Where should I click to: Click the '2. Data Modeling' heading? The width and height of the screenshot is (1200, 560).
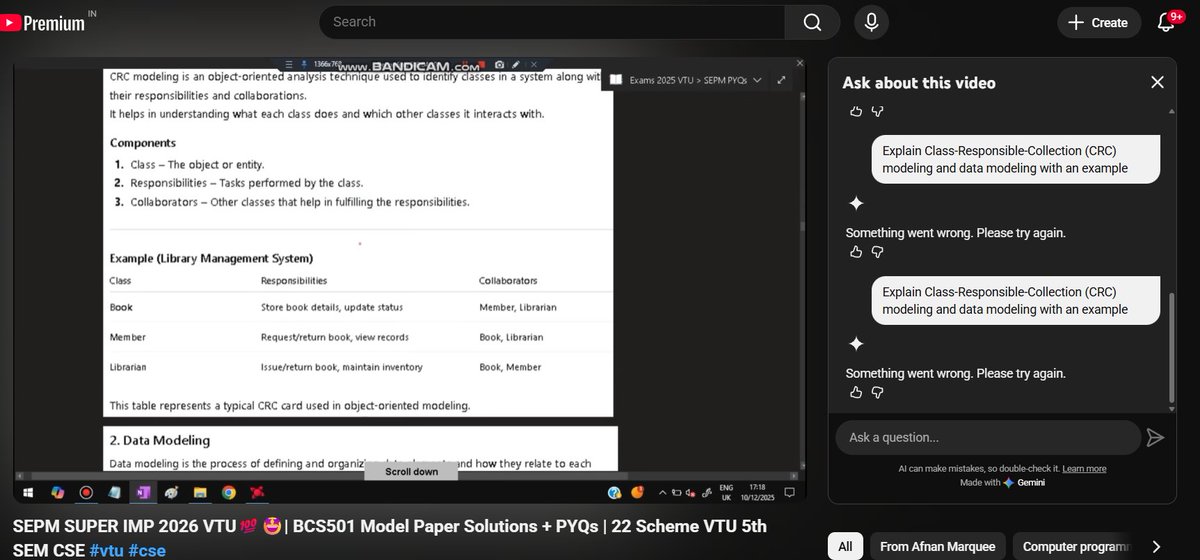pos(160,440)
